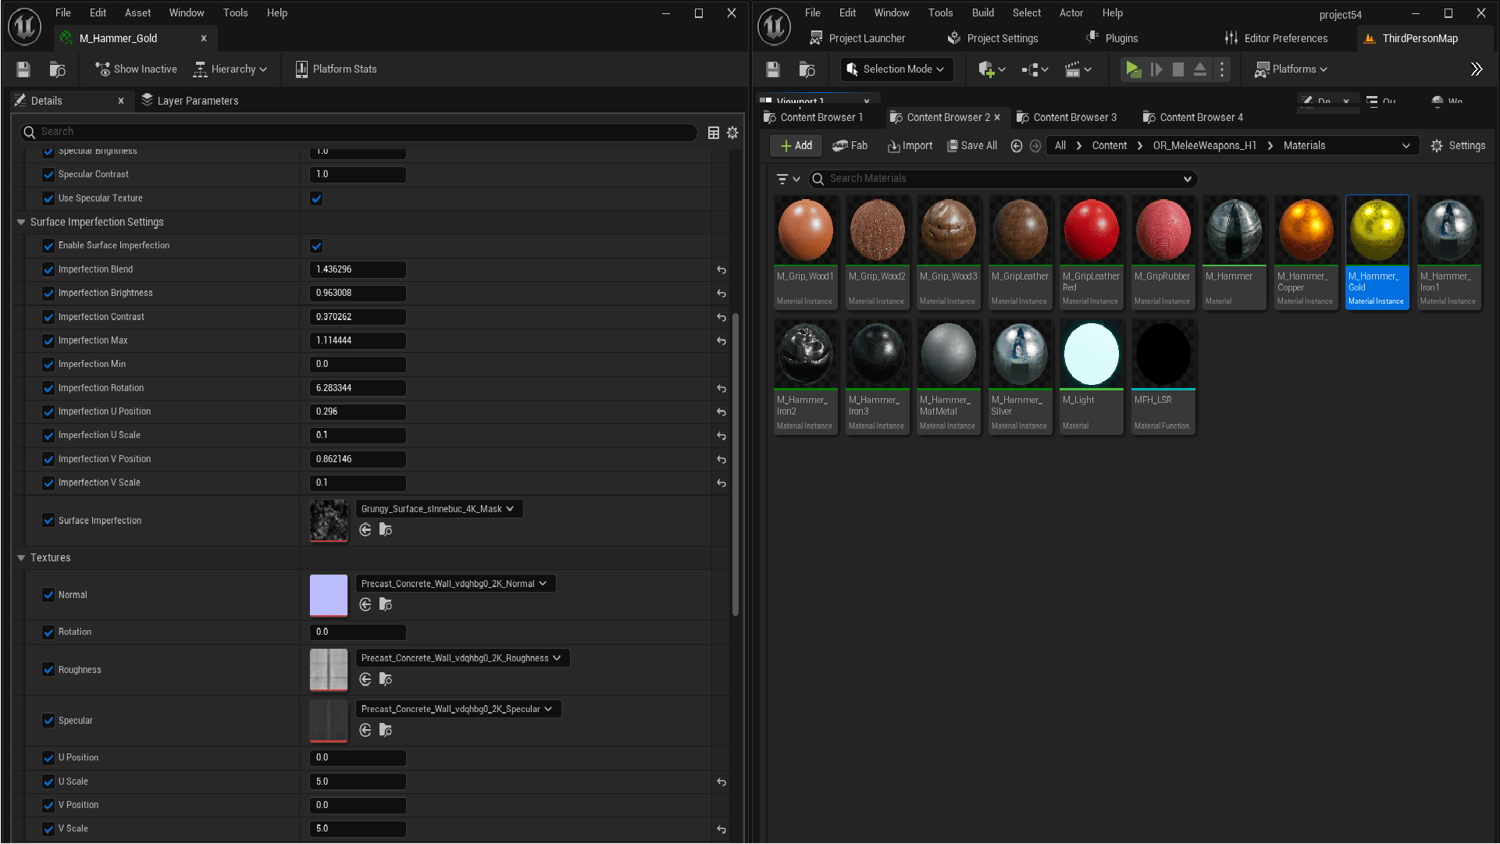Open the Build menu
1500x844 pixels.
point(982,13)
